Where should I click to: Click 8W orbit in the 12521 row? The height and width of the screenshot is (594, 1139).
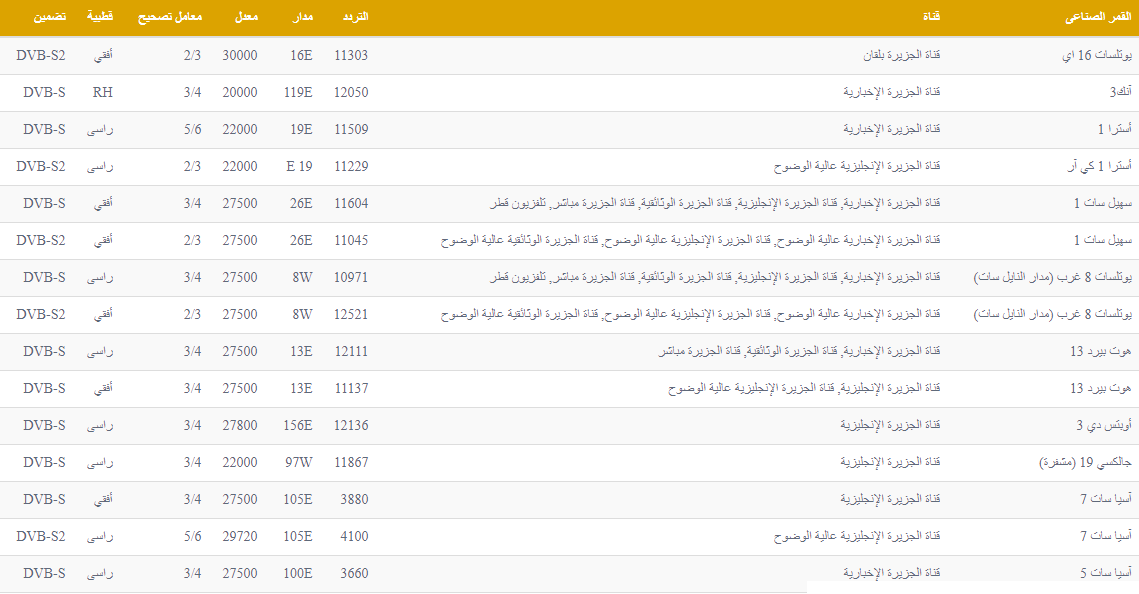(302, 314)
